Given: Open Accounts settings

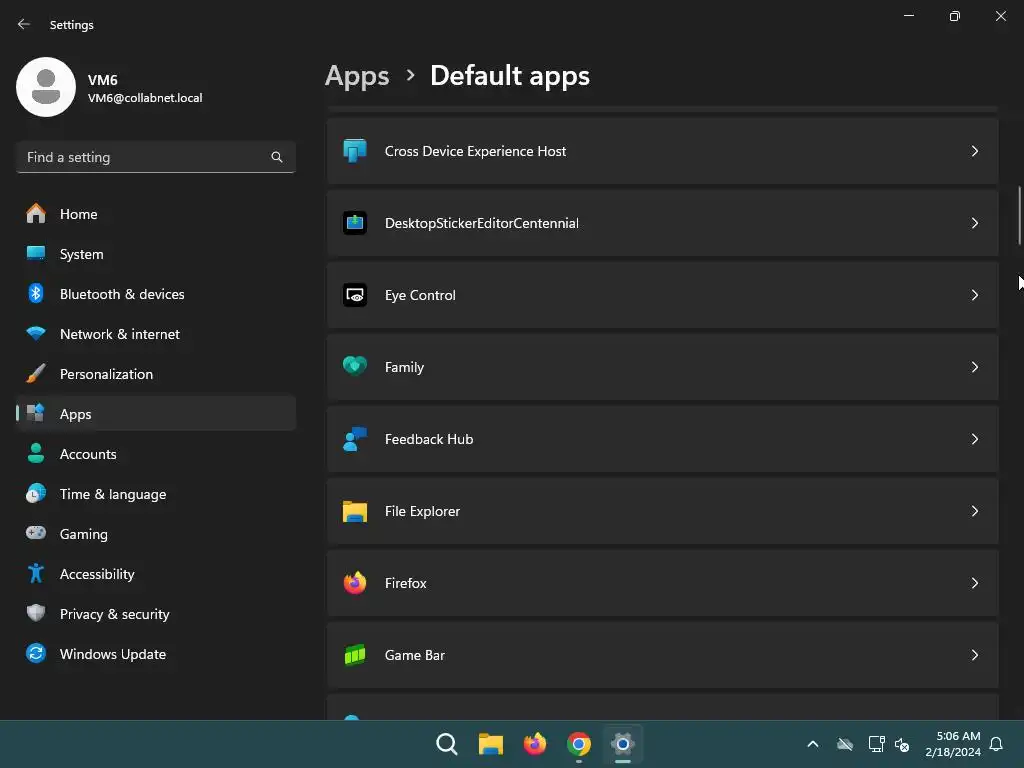Looking at the screenshot, I should click(156, 454).
